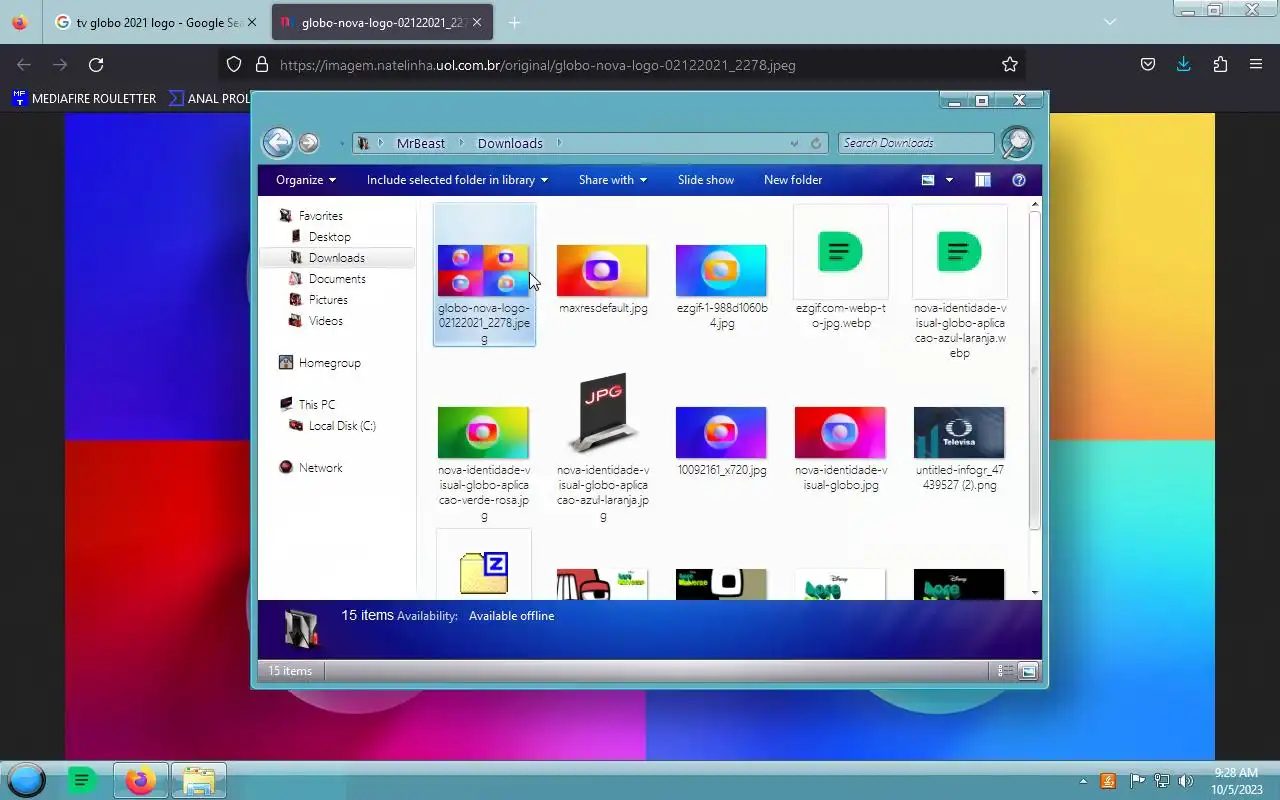Open a new Firefox tab with plus button
The image size is (1280, 800).
click(514, 22)
